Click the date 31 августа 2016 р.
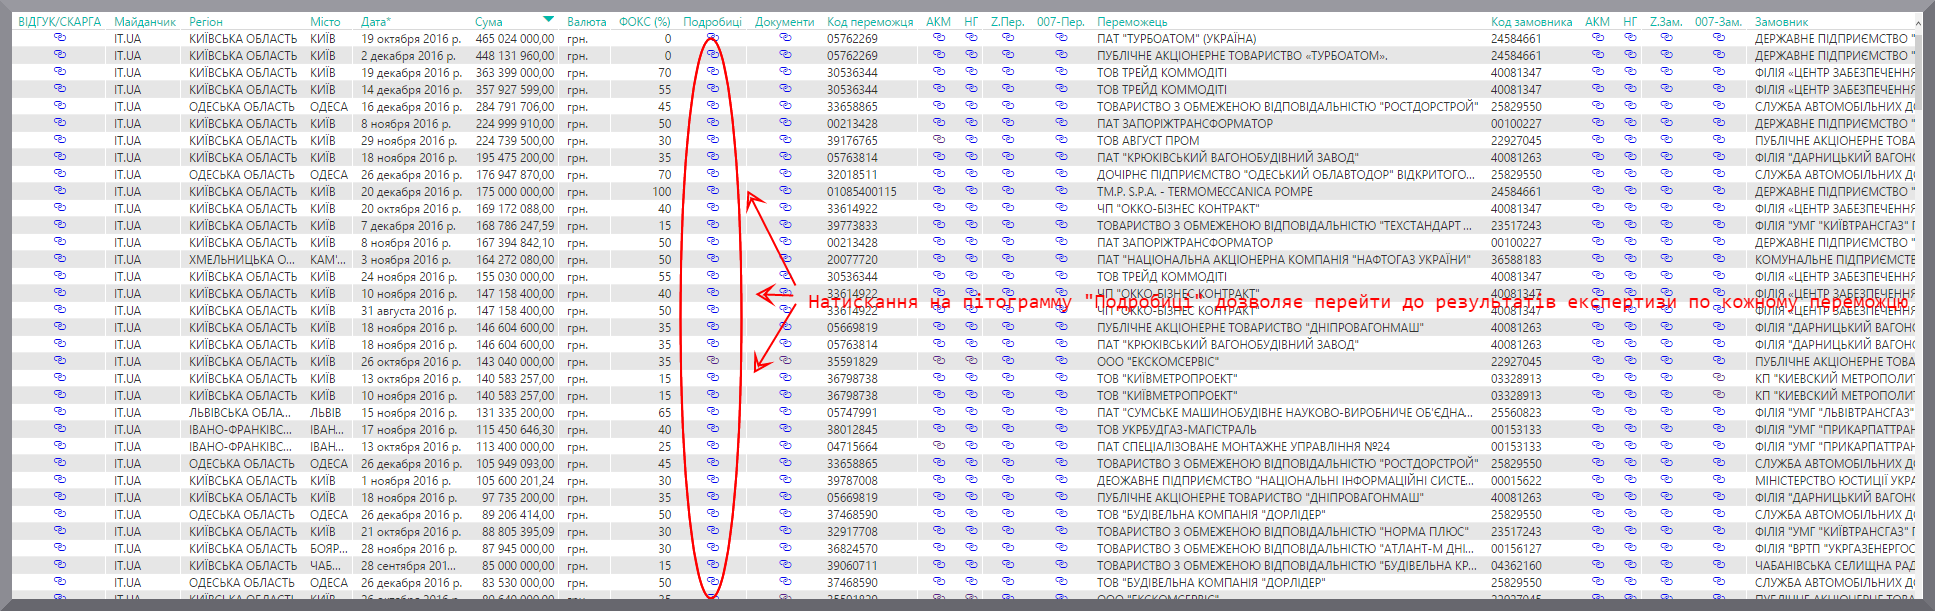Viewport: 1935px width, 611px height. pyautogui.click(x=409, y=310)
